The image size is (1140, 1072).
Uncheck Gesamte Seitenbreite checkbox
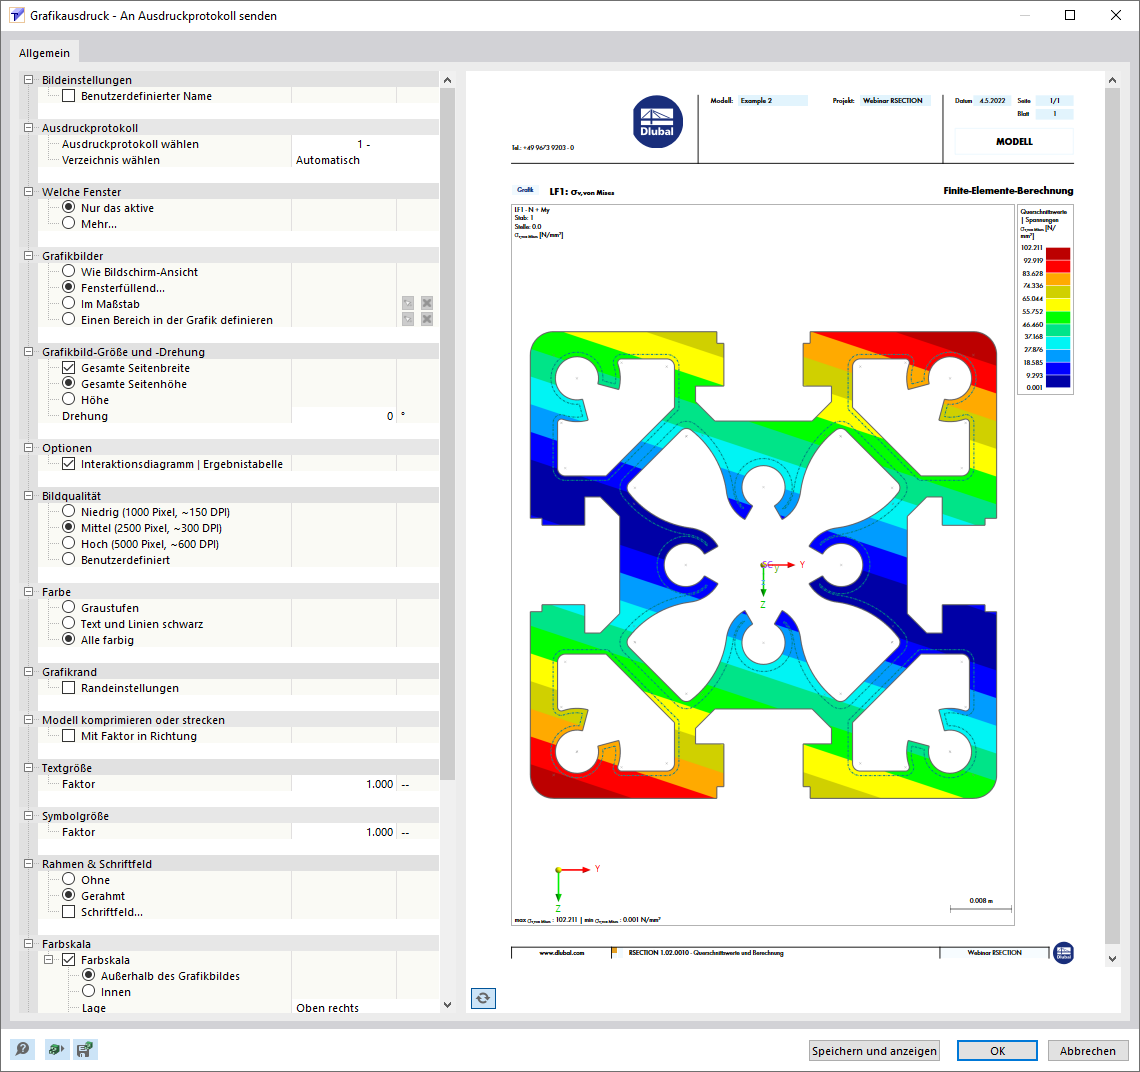pyautogui.click(x=68, y=367)
